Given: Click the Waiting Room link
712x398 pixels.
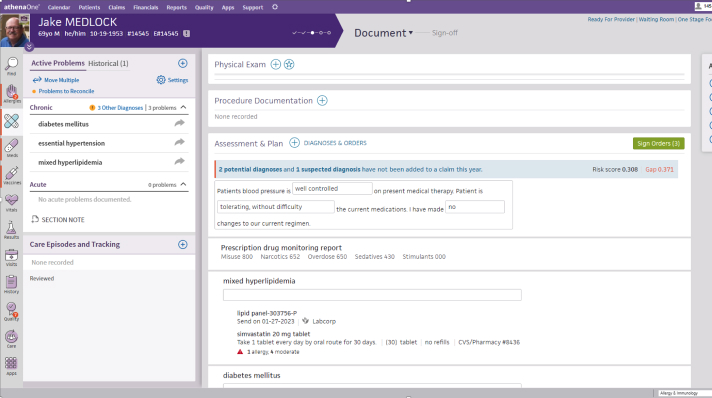Looking at the screenshot, I should tap(656, 20).
